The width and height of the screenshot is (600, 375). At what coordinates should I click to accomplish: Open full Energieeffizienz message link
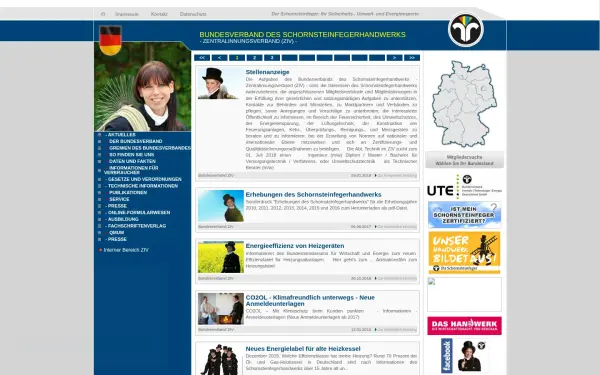point(397,279)
